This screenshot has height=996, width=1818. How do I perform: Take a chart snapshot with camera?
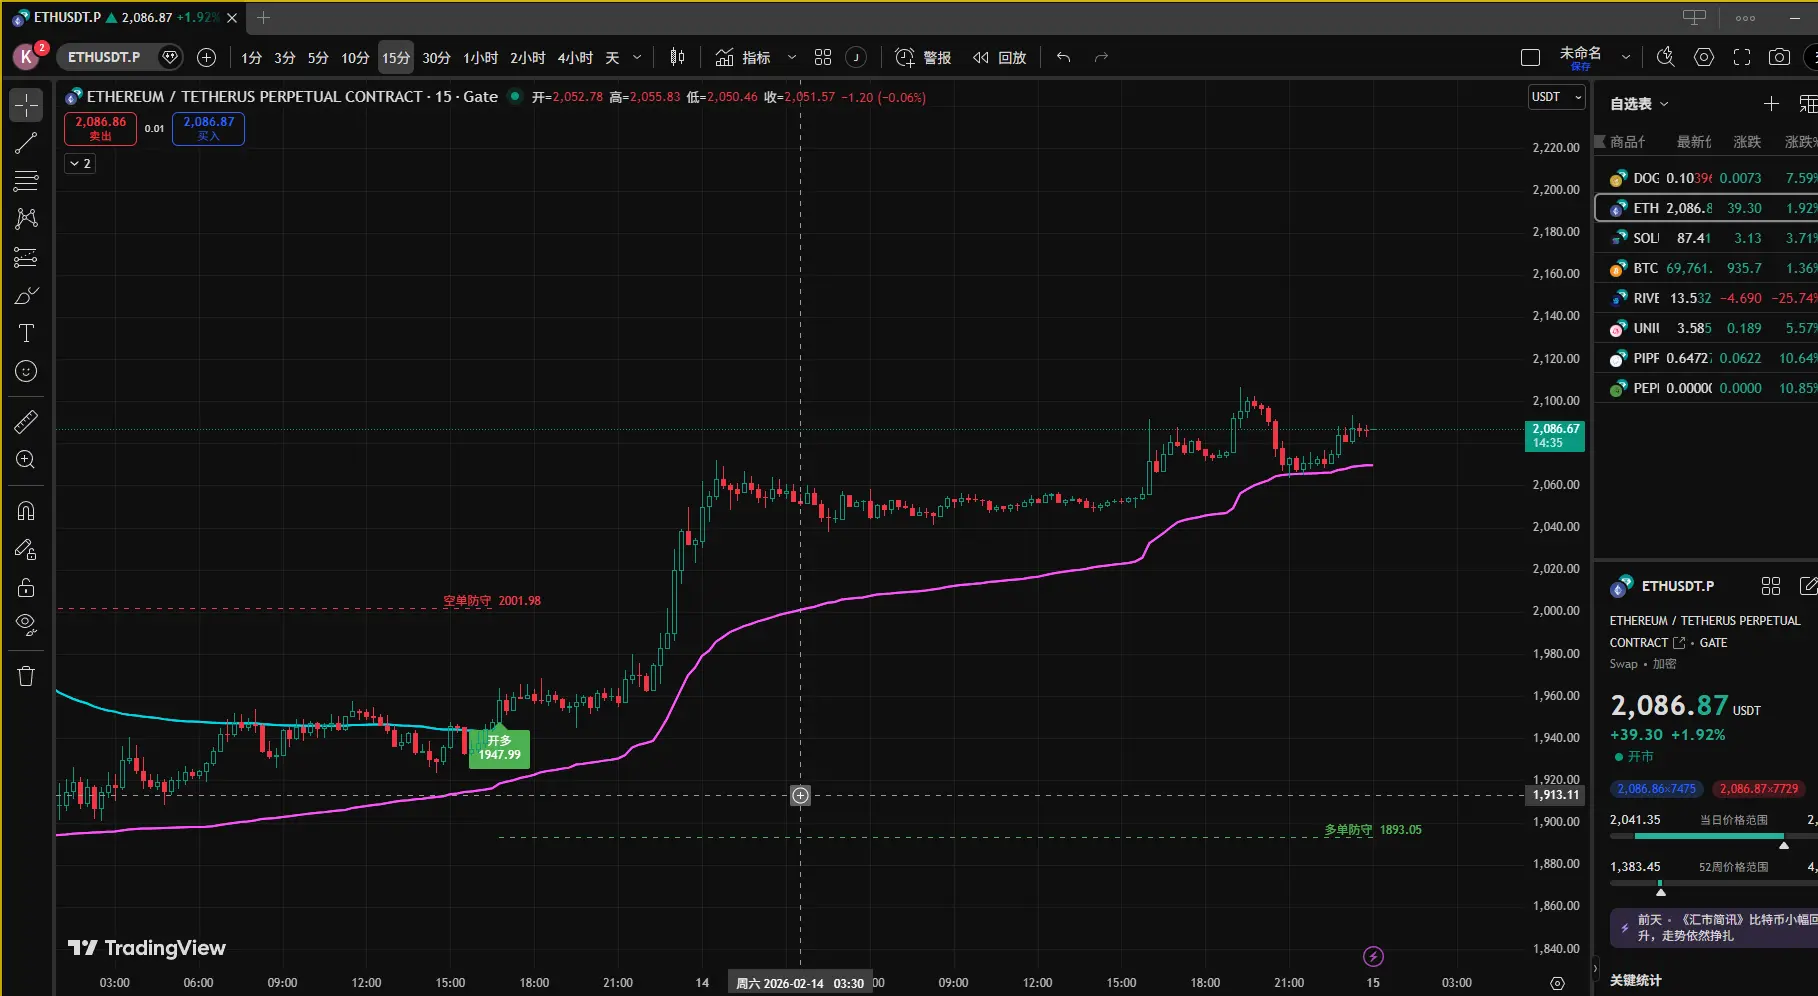pyautogui.click(x=1779, y=57)
